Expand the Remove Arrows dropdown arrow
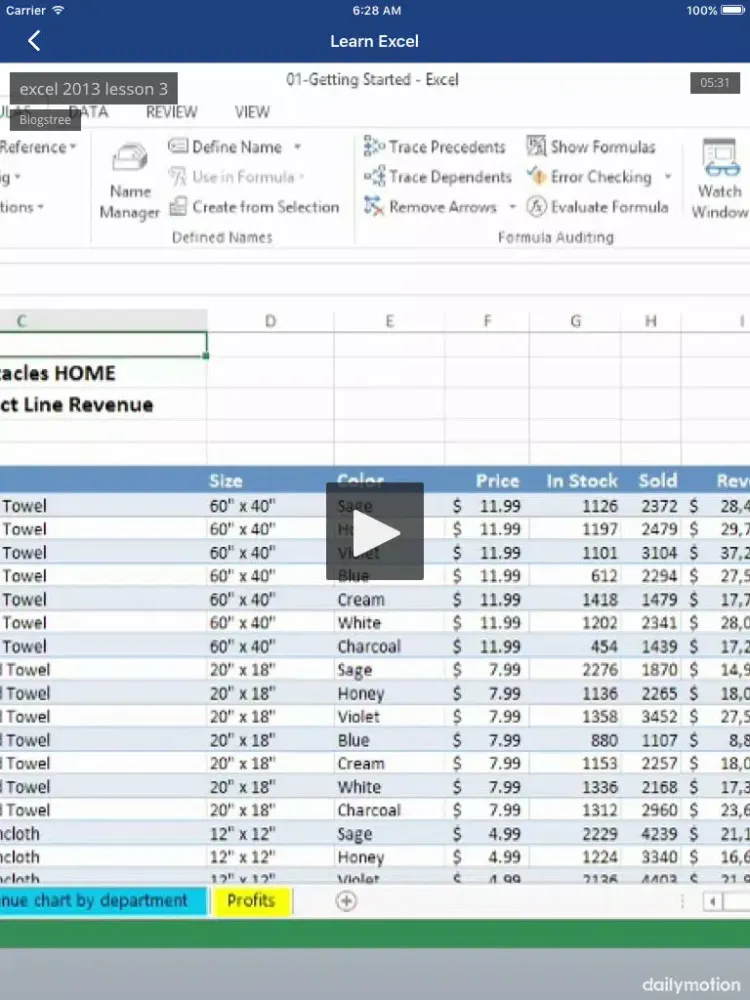 coord(511,207)
